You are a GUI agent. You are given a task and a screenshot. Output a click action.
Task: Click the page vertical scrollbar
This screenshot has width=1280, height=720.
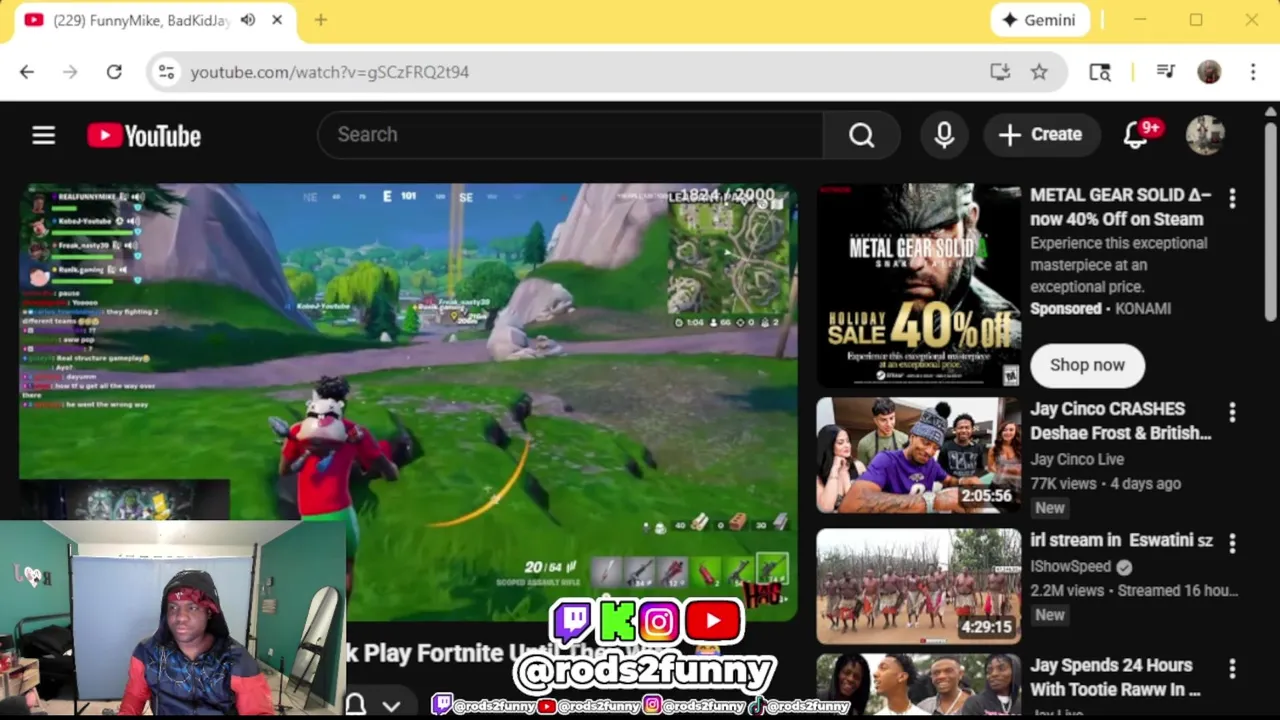(x=1270, y=220)
